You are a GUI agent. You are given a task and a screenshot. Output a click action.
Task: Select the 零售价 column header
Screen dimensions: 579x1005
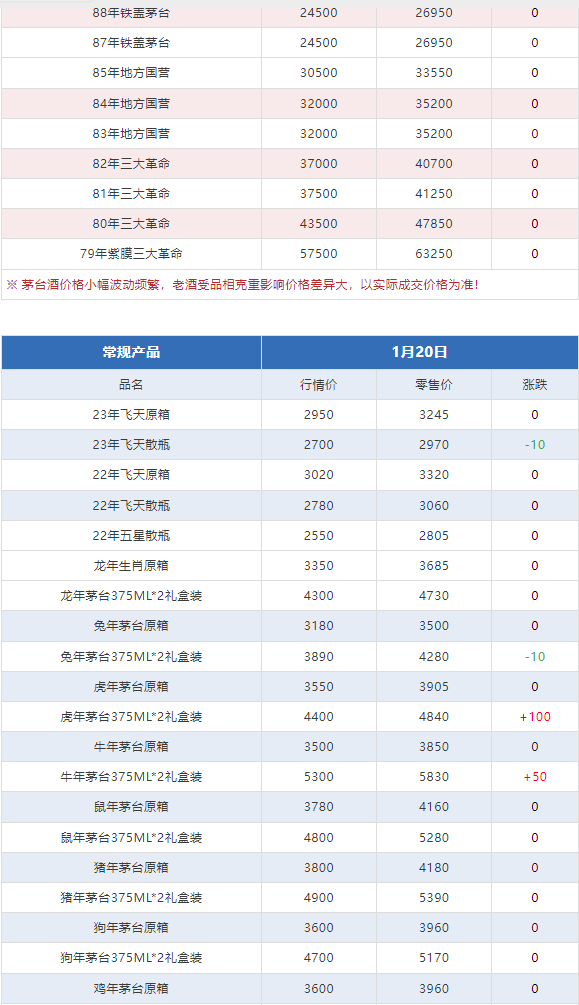[434, 385]
